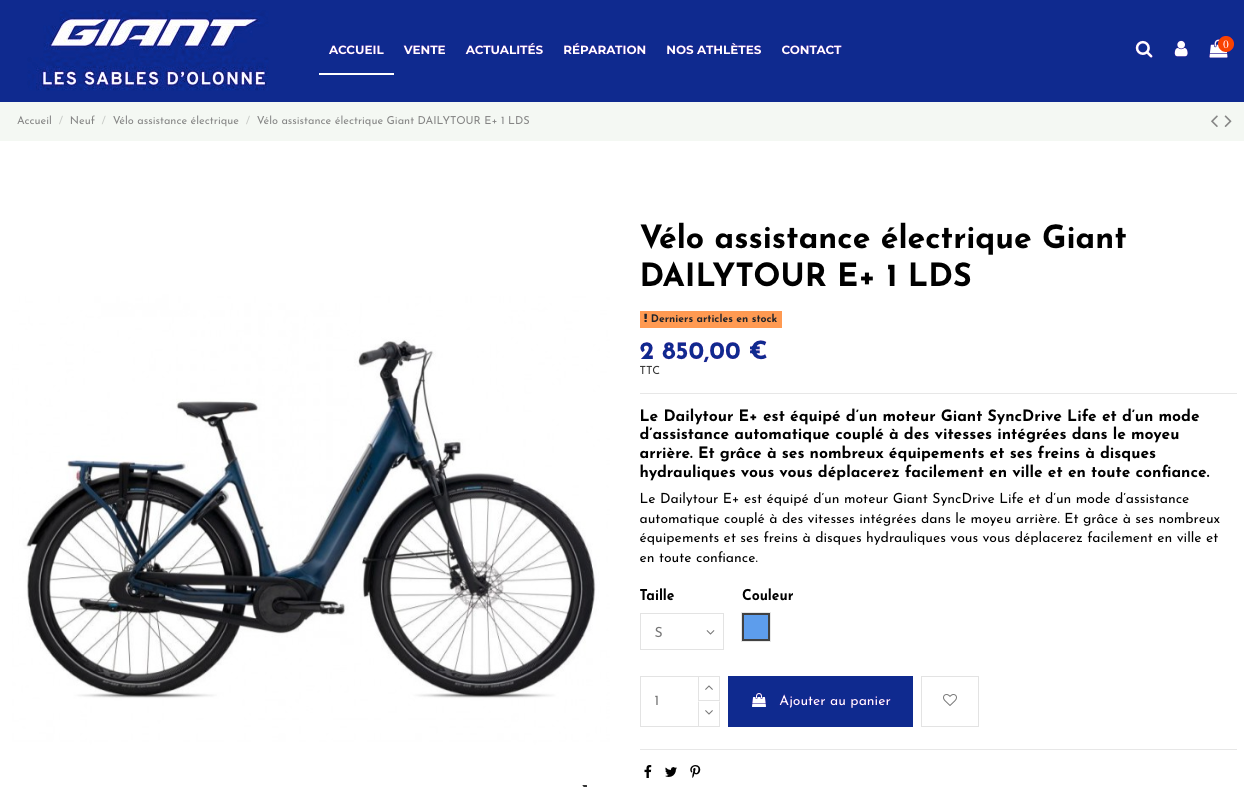Open the VENTE menu item
1244x787 pixels.
pos(424,50)
